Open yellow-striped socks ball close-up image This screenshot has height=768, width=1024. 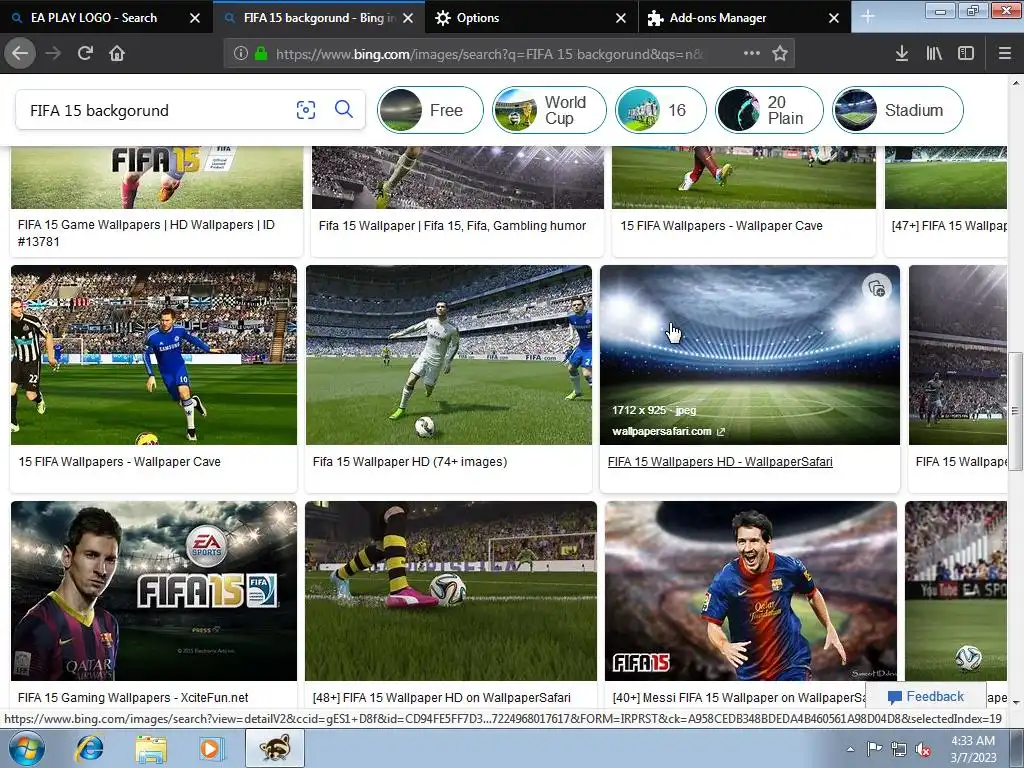click(x=451, y=591)
